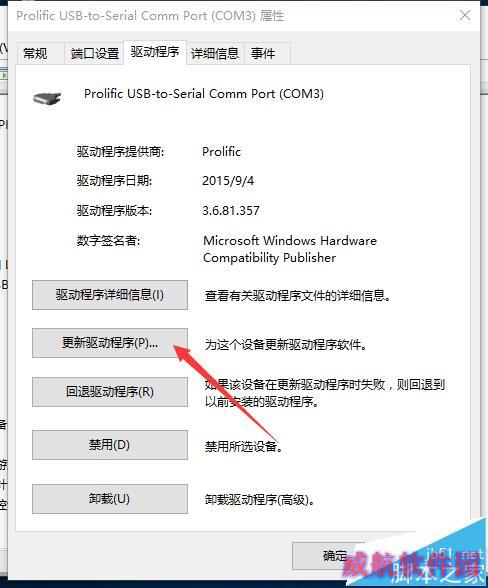Close the COM3 properties dialog
The image size is (488, 588).
click(465, 16)
